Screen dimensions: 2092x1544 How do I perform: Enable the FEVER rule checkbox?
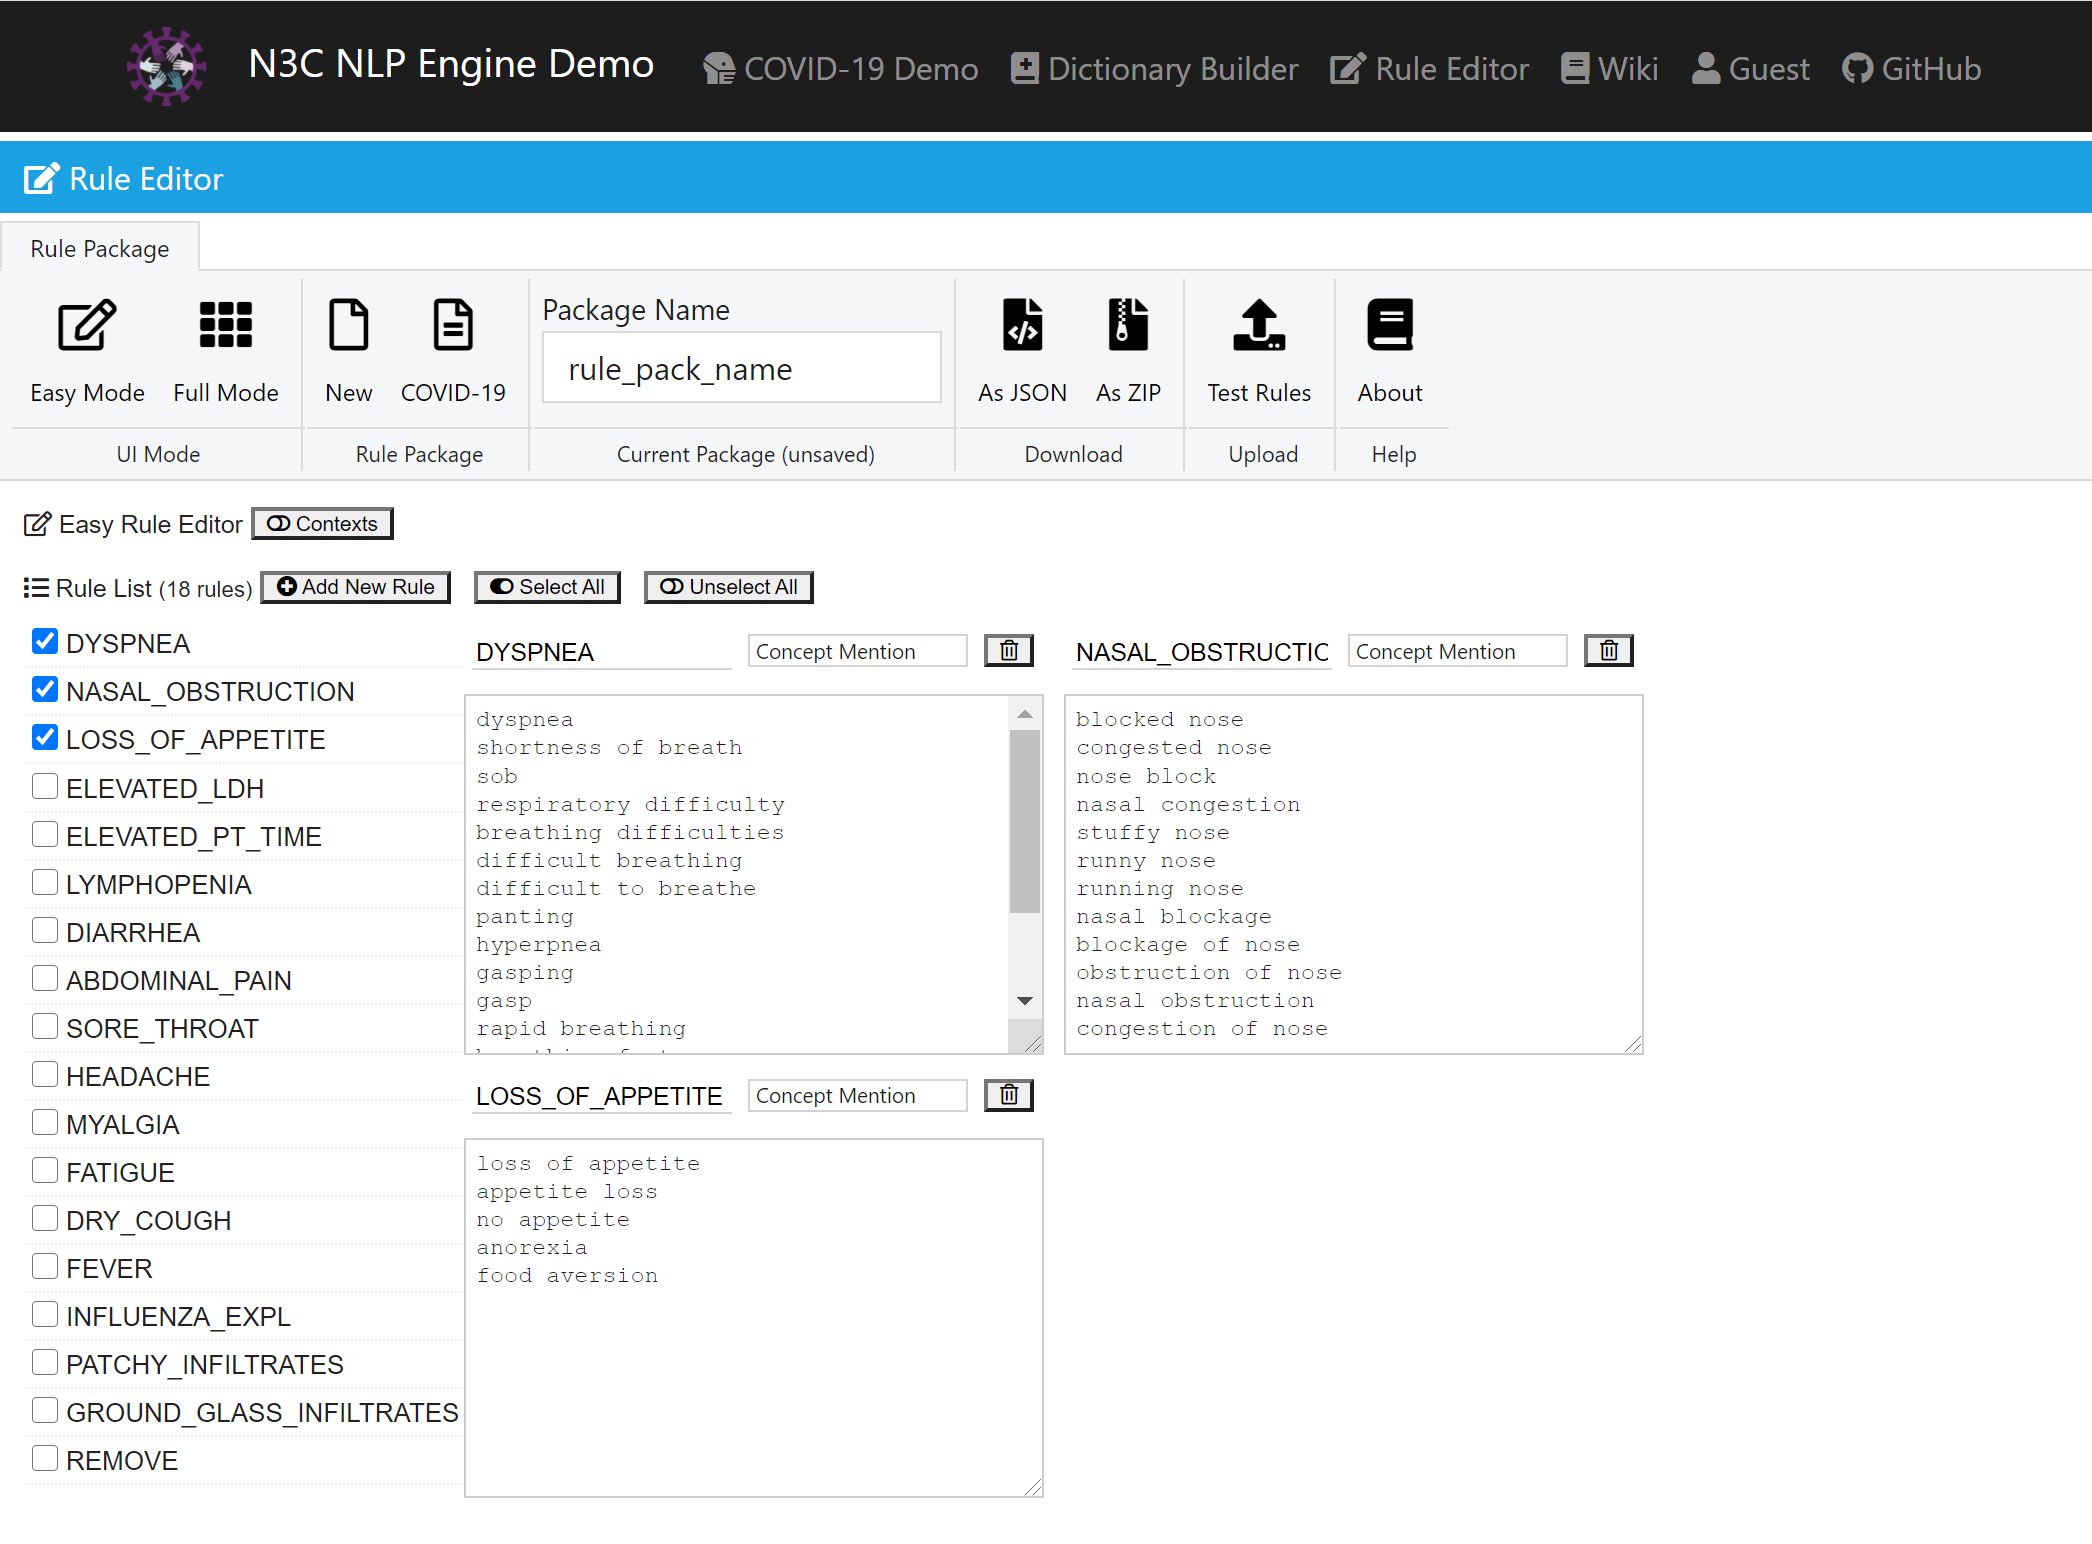click(45, 1266)
